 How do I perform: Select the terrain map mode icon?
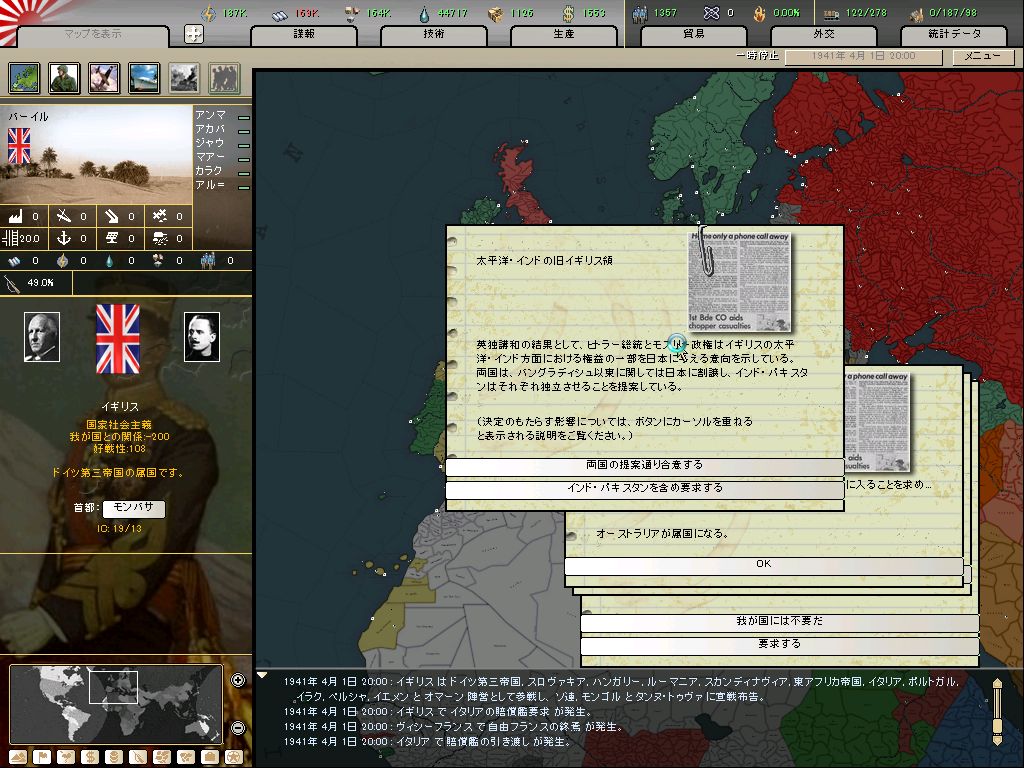pyautogui.click(x=18, y=757)
